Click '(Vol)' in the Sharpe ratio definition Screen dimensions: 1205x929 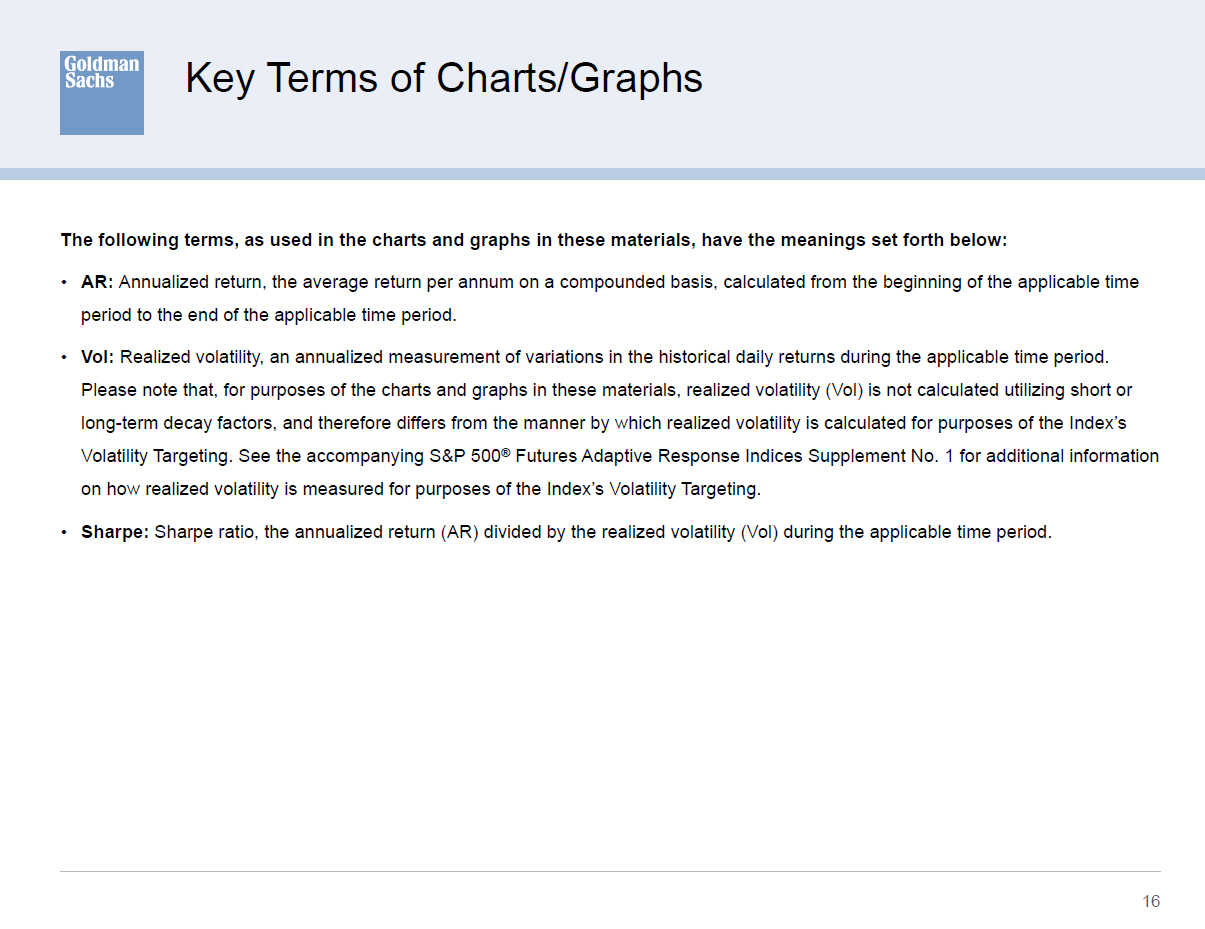(759, 532)
